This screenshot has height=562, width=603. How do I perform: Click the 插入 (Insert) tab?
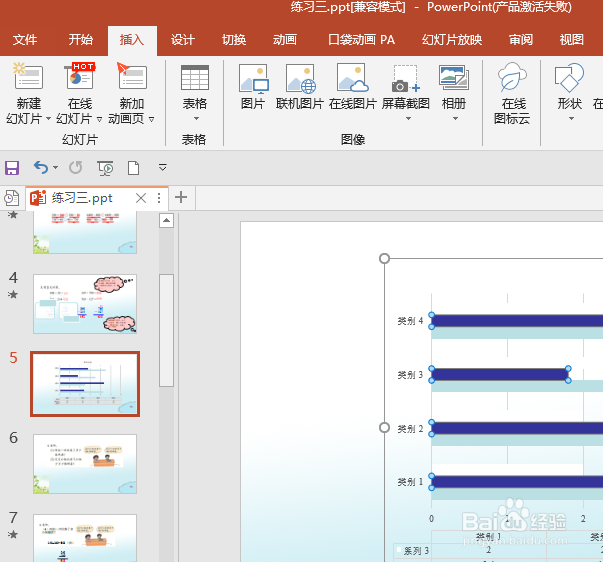(132, 40)
